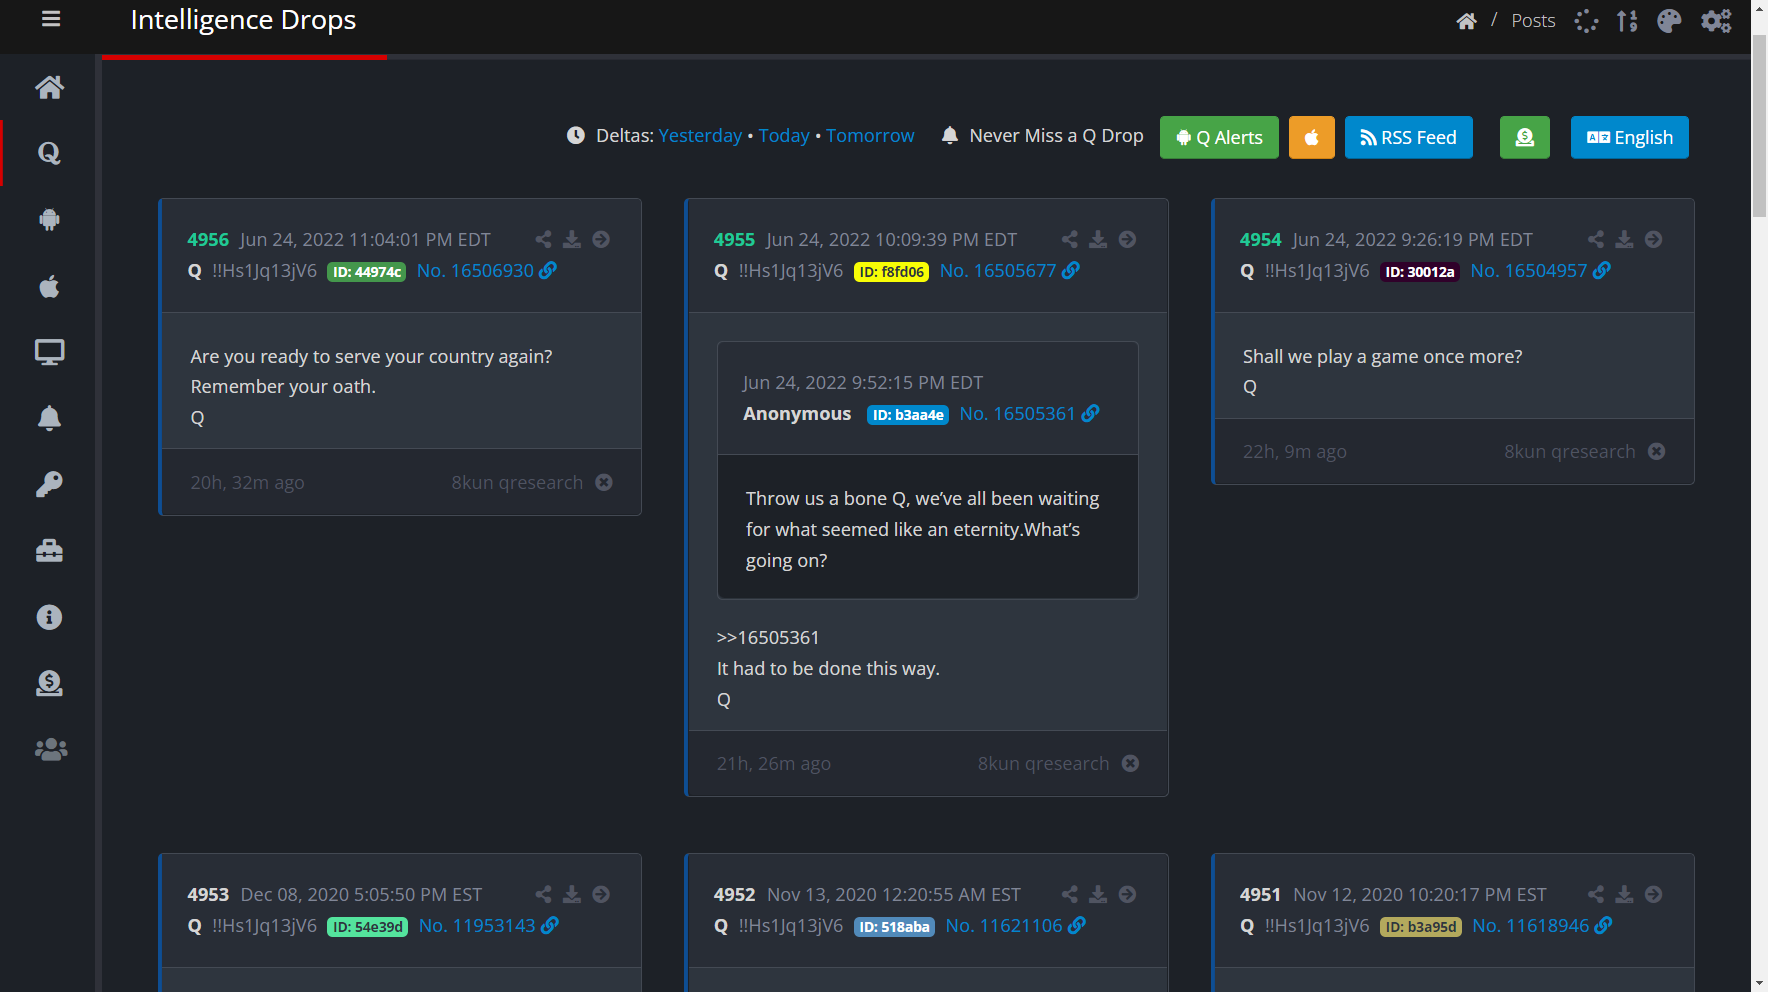Open the Android icon in sidebar
This screenshot has width=1768, height=992.
point(49,220)
